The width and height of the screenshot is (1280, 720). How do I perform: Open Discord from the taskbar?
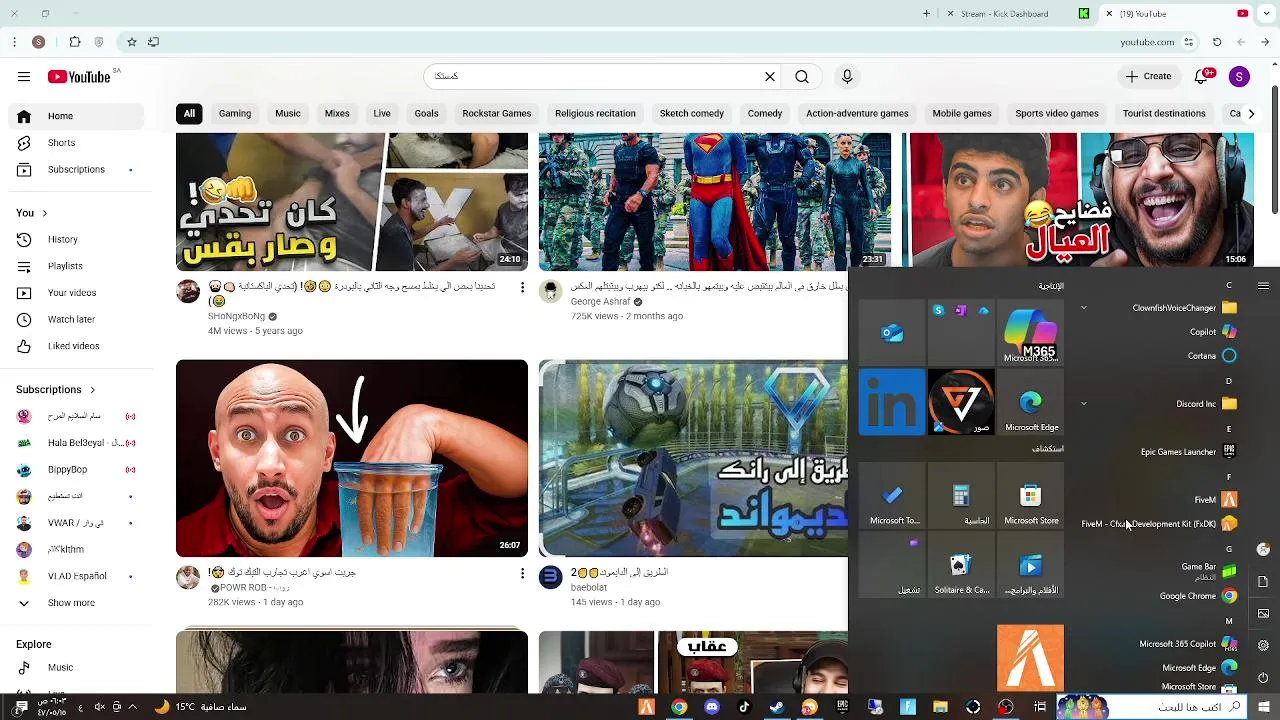(x=711, y=707)
